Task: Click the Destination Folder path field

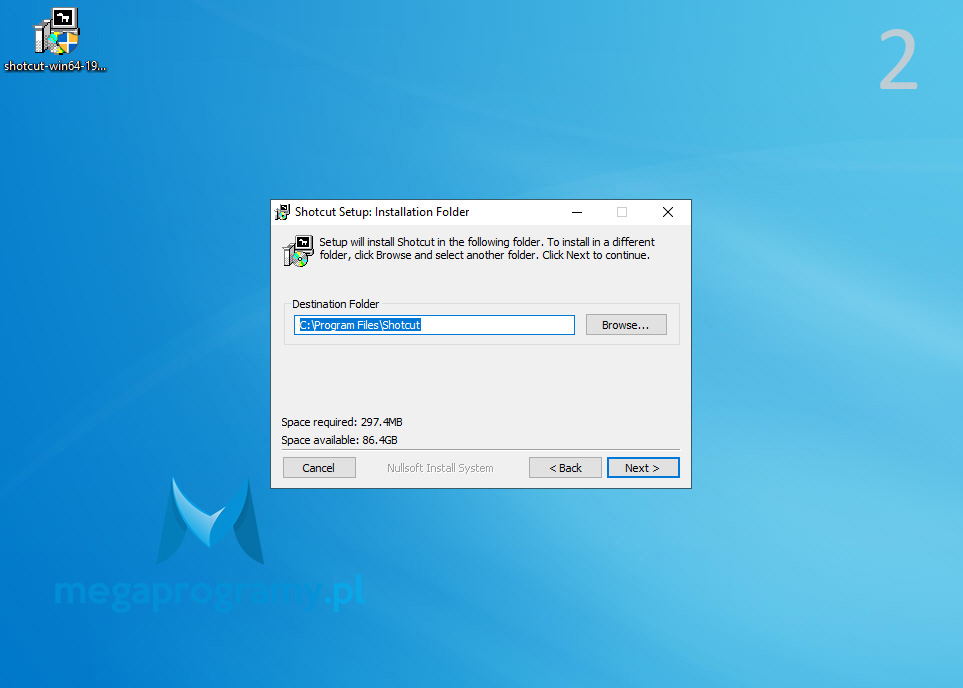Action: pyautogui.click(x=434, y=325)
